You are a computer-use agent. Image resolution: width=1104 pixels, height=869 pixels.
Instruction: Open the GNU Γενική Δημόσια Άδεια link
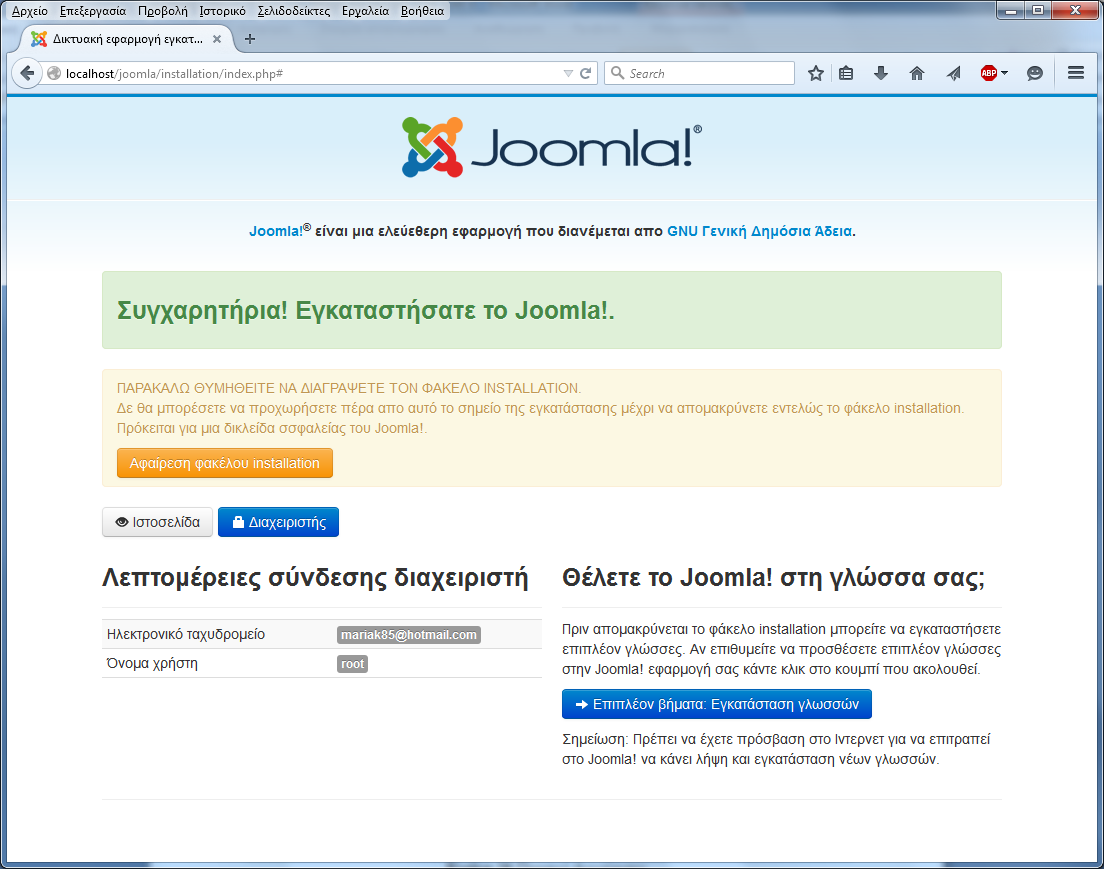(x=760, y=231)
